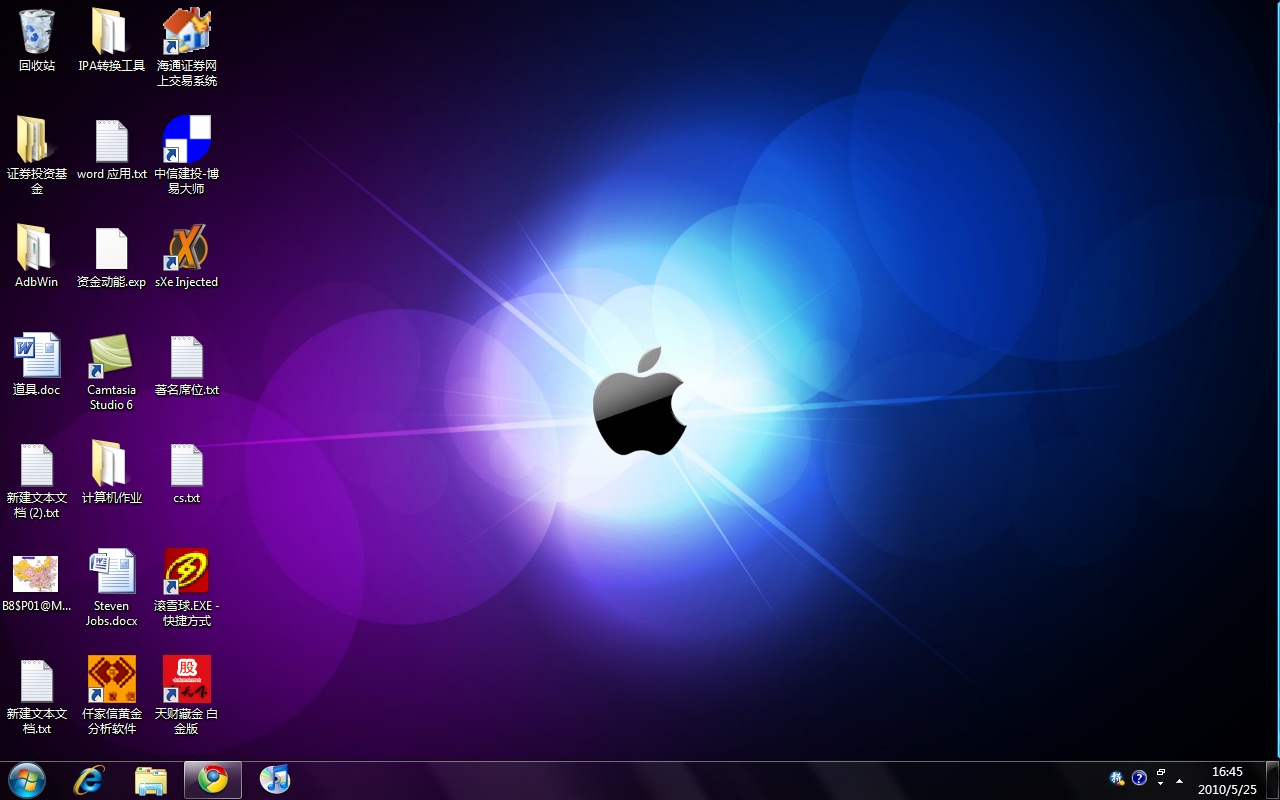Viewport: 1280px width, 800px height.
Task: Open the 回收站 recycle bin icon
Action: click(37, 40)
